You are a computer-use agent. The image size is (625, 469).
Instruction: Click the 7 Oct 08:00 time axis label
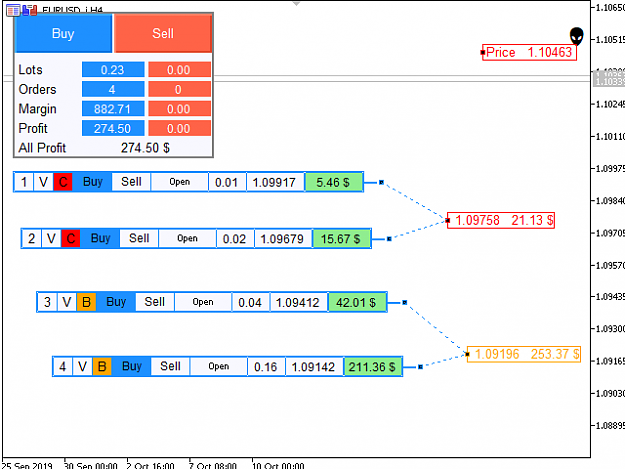pos(213,465)
